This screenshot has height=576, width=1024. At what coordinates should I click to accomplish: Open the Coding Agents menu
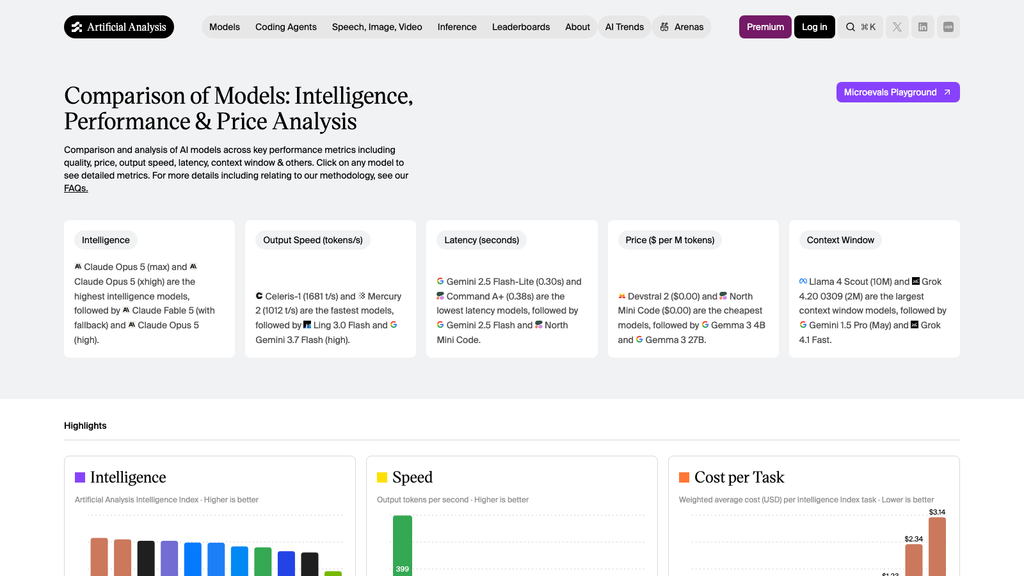click(x=286, y=27)
